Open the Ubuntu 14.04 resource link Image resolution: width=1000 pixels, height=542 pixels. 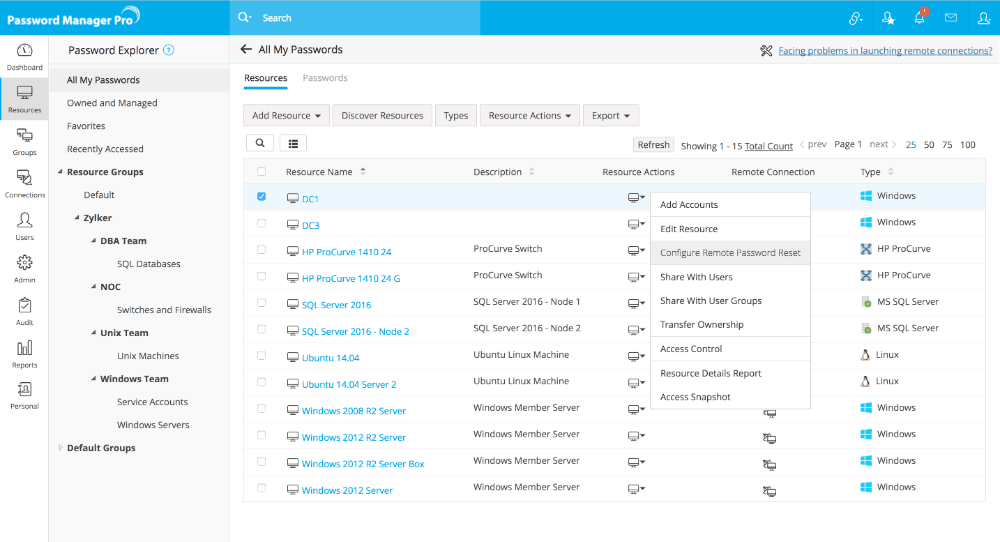coord(330,357)
